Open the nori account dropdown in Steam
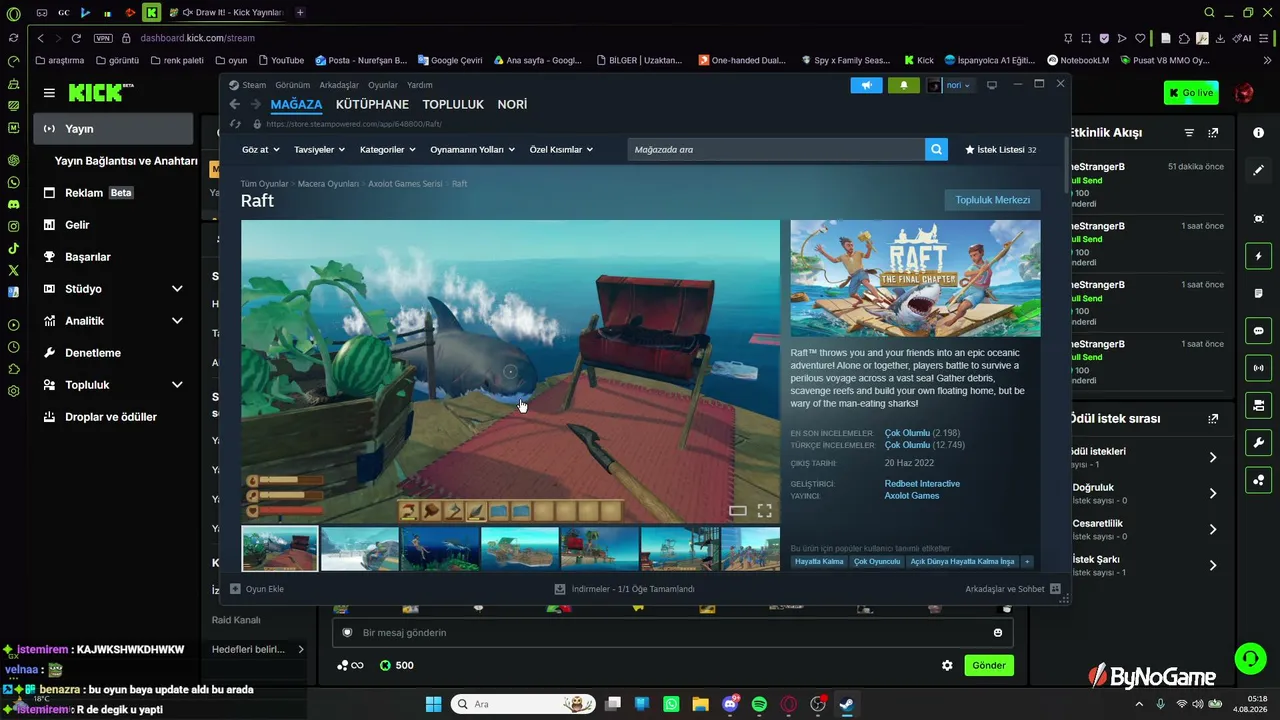 pyautogui.click(x=950, y=85)
